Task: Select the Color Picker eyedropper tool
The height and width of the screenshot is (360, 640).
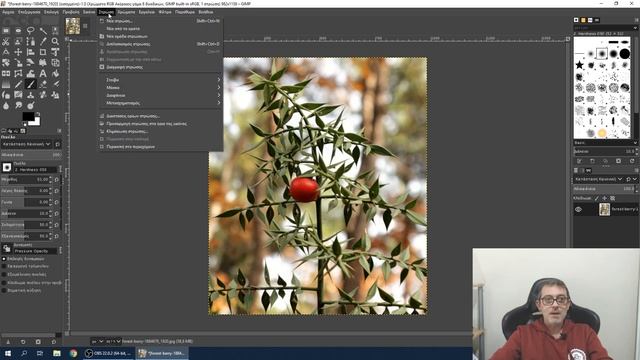Action: click(x=43, y=42)
